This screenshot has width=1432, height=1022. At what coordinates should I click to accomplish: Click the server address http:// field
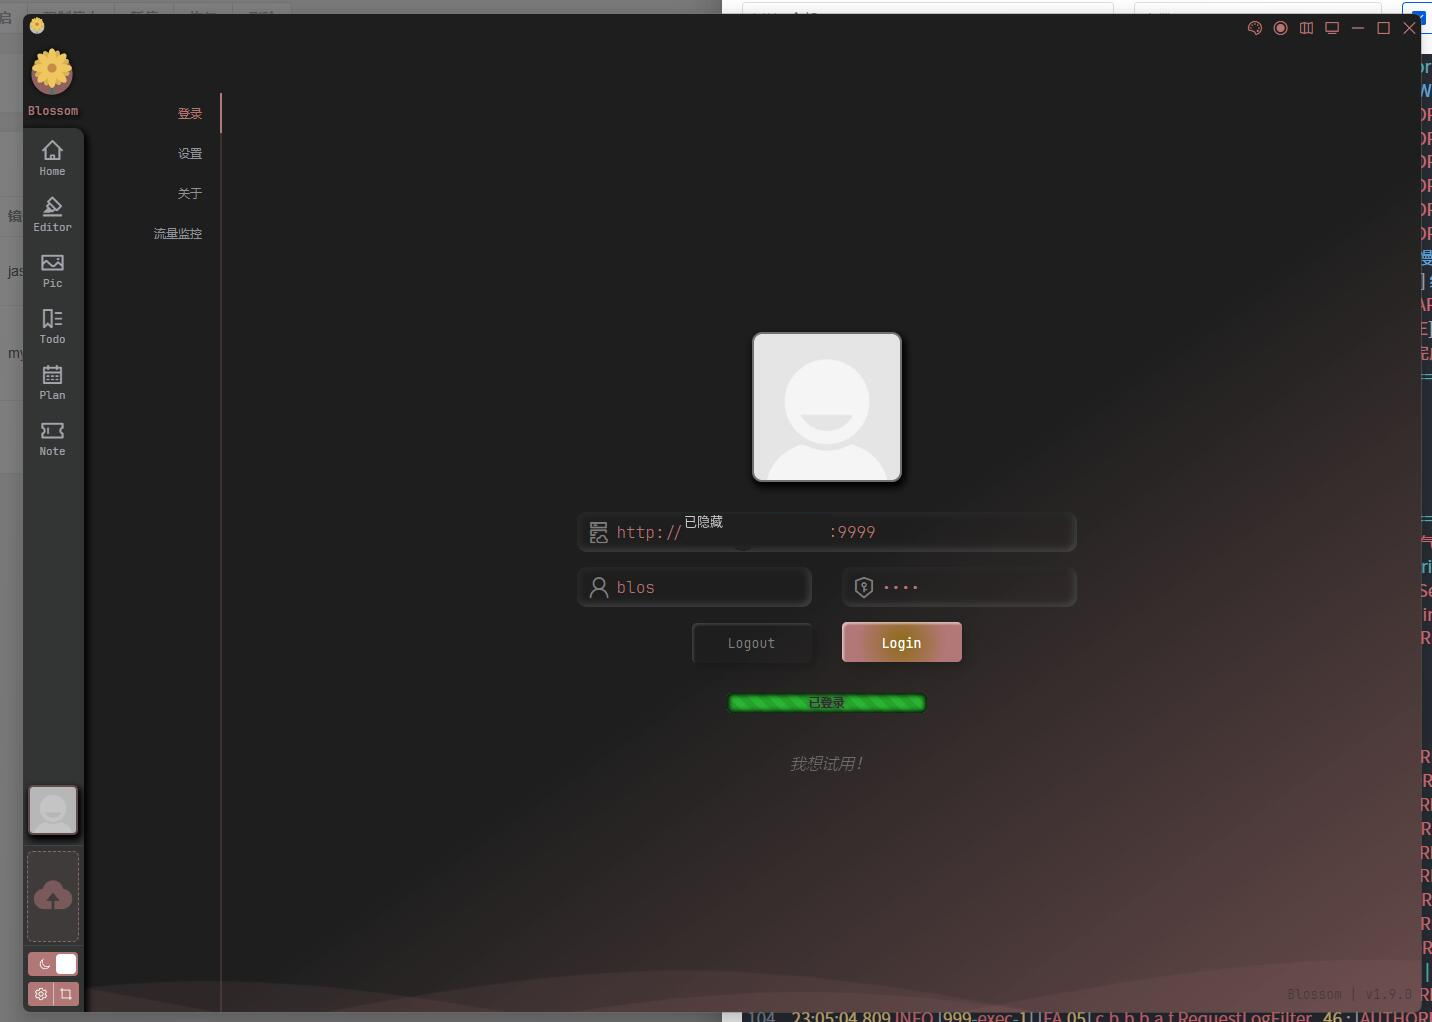tap(827, 532)
